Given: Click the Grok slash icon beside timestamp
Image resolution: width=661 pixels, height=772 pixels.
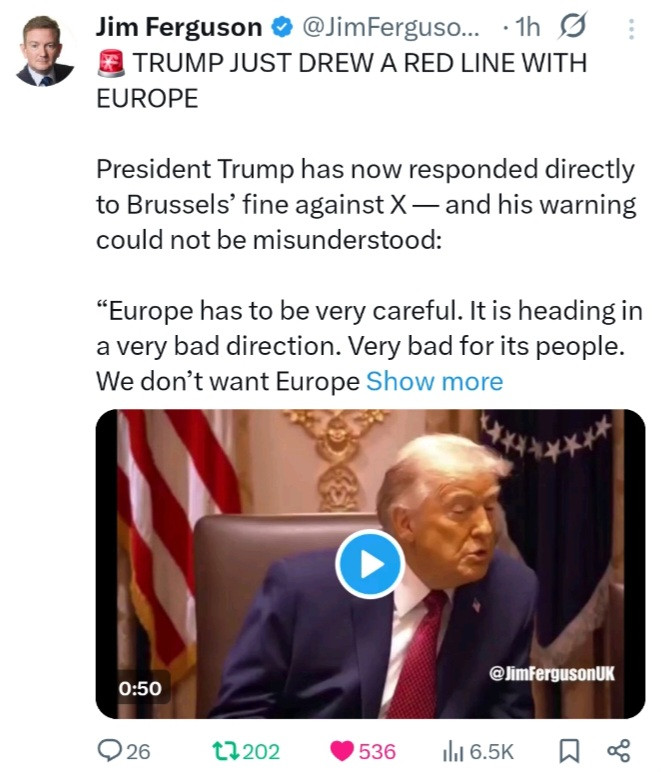Looking at the screenshot, I should [572, 27].
